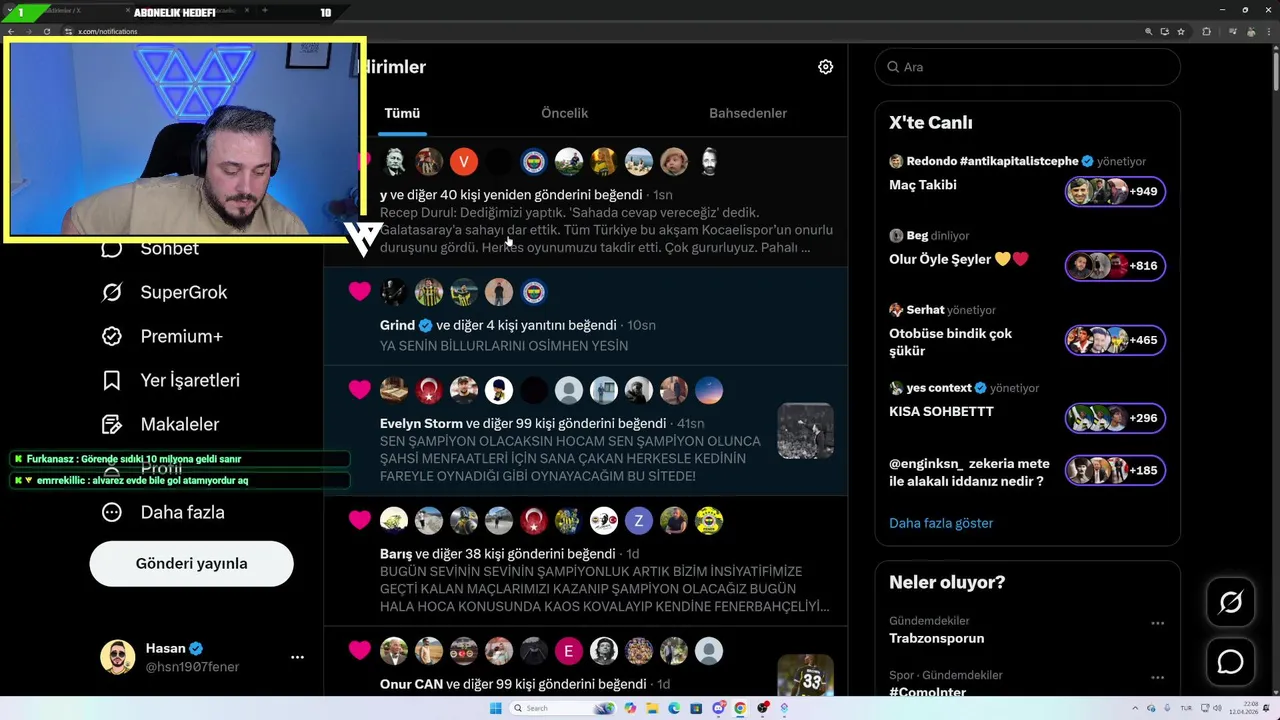1280x720 pixels.
Task: Open thumbnail in Onur CAN notification
Action: click(805, 675)
